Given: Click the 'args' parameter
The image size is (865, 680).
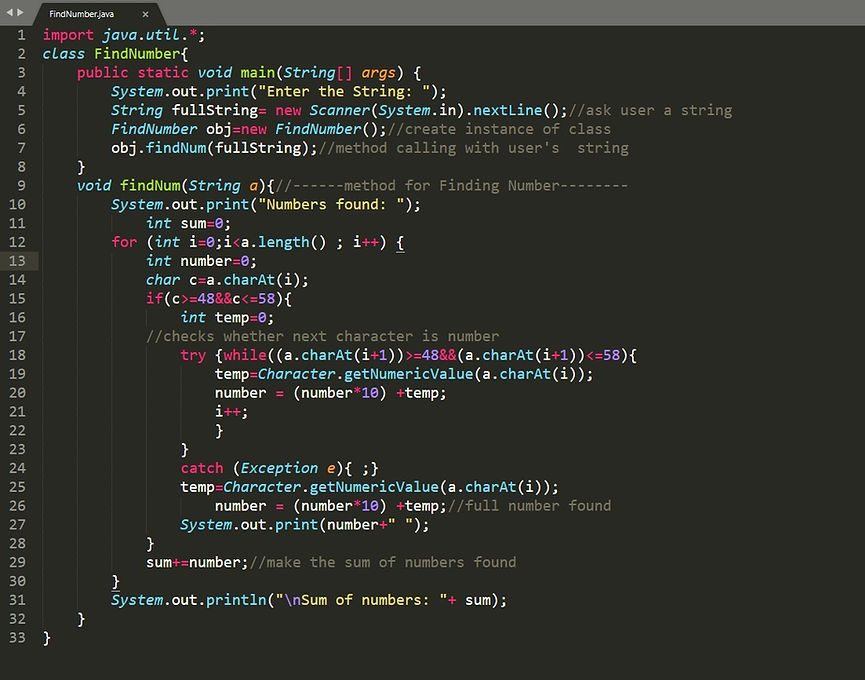Looking at the screenshot, I should tap(378, 73).
